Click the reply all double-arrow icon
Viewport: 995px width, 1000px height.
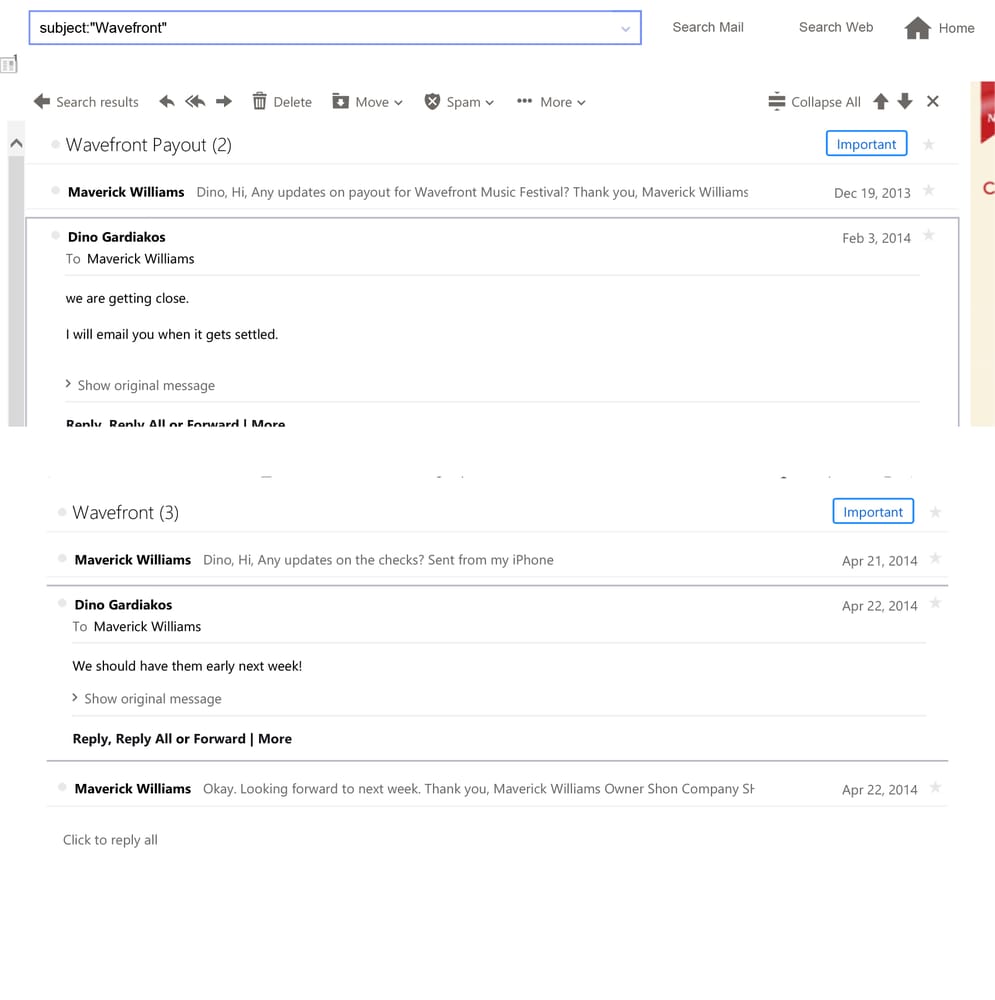point(195,102)
